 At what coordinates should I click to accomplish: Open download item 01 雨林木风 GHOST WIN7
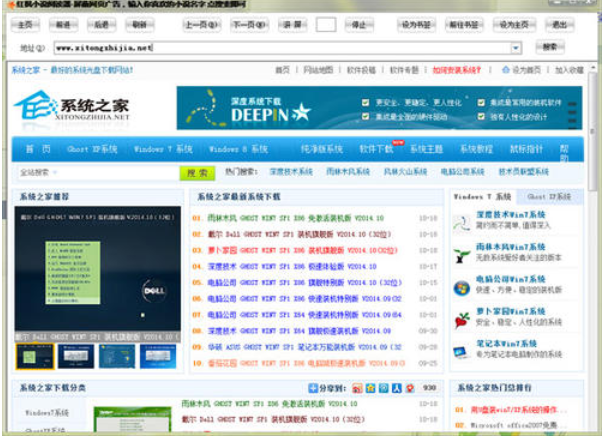pyautogui.click(x=295, y=218)
